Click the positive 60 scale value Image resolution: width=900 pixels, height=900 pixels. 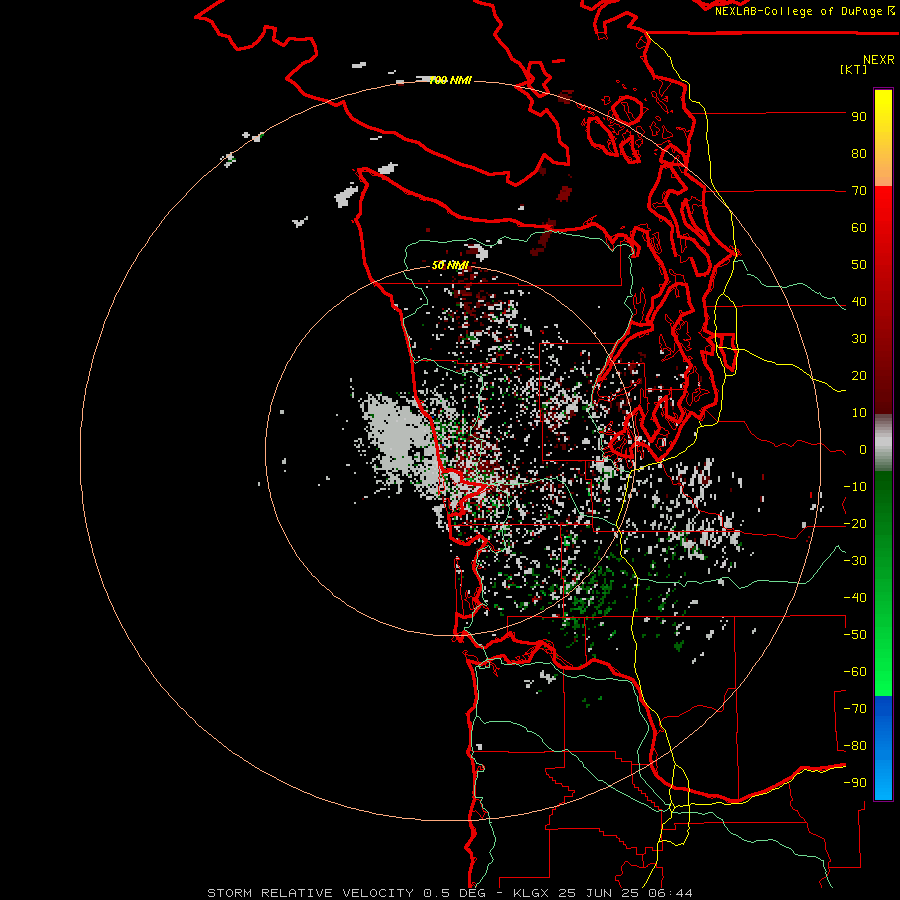pos(859,228)
